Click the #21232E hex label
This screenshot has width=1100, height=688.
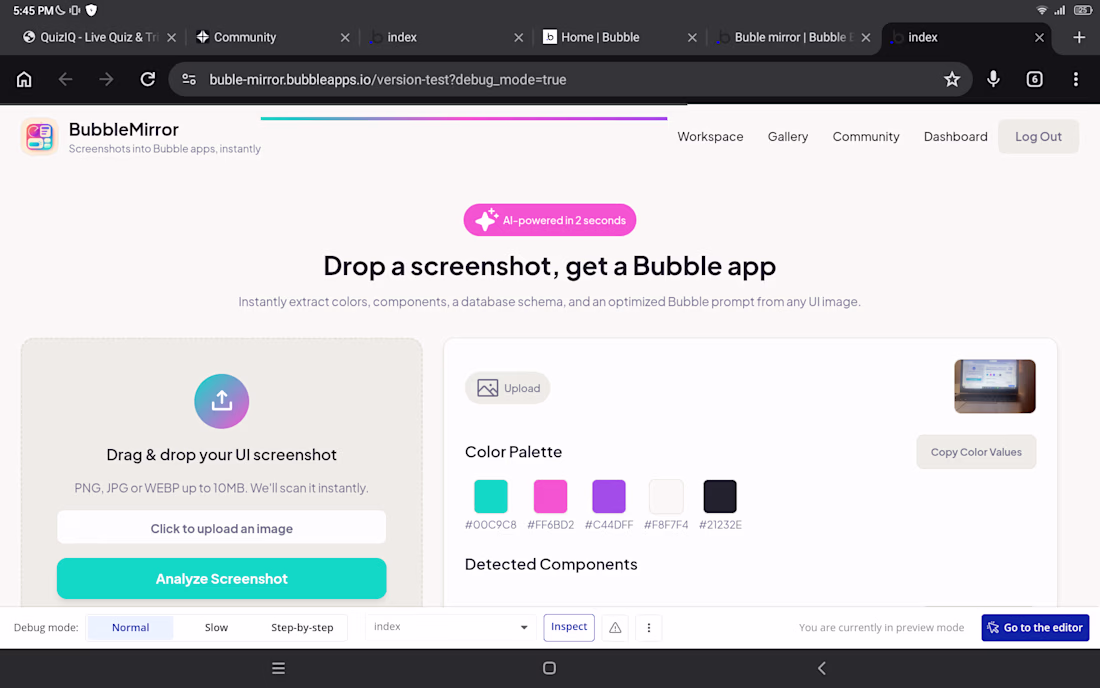coord(720,525)
